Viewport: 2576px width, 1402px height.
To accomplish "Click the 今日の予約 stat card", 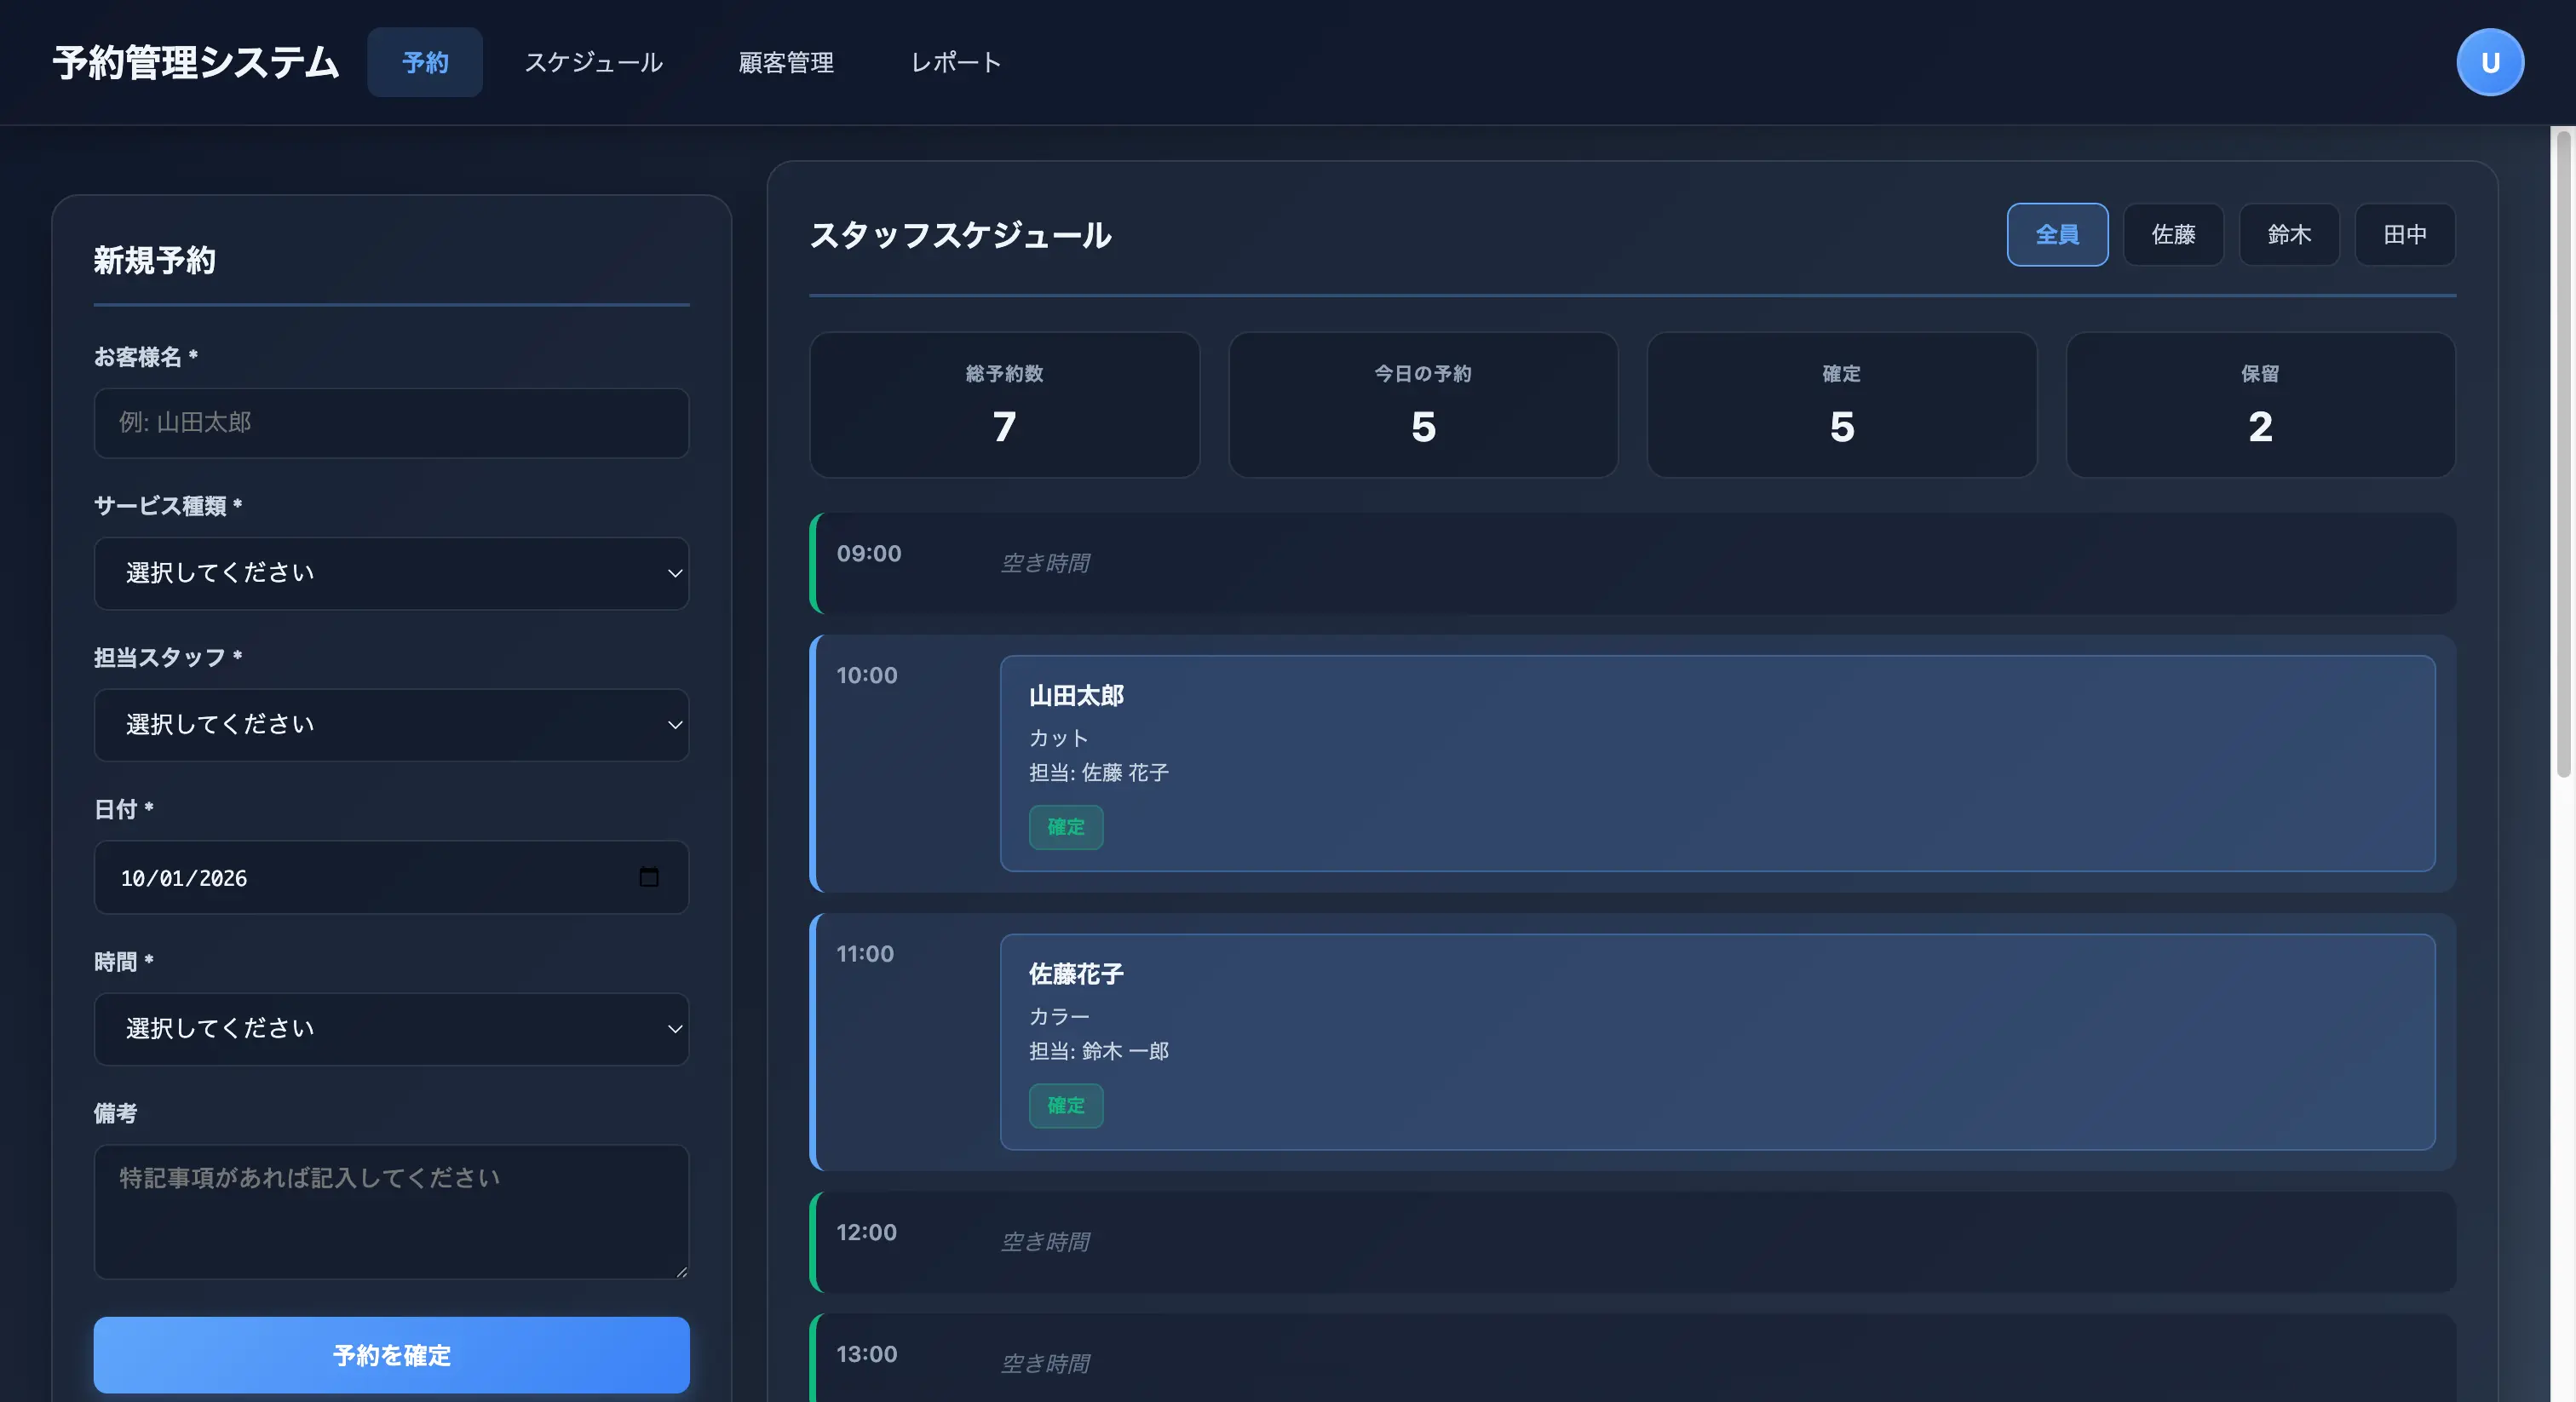I will 1423,405.
